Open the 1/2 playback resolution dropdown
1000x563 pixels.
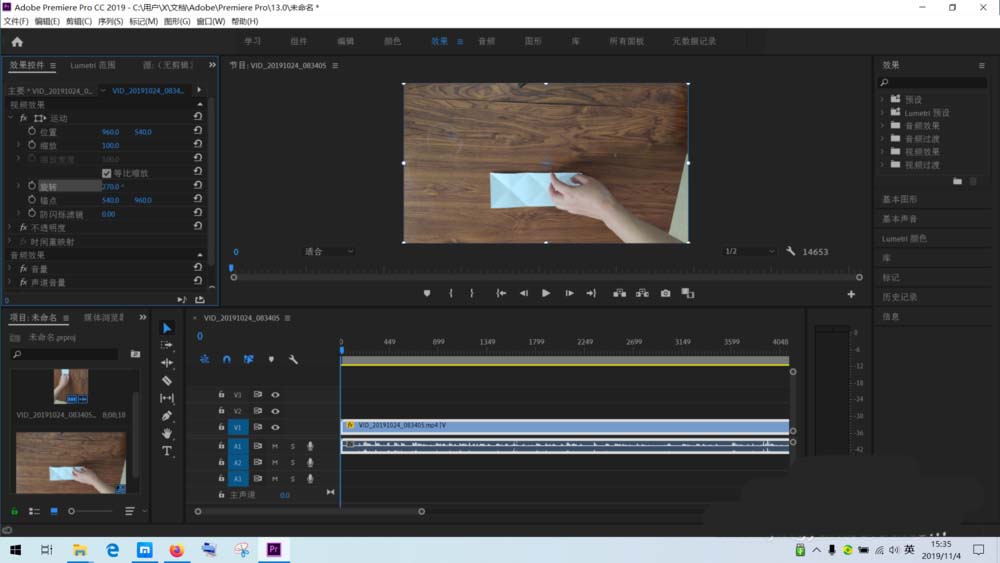[749, 252]
